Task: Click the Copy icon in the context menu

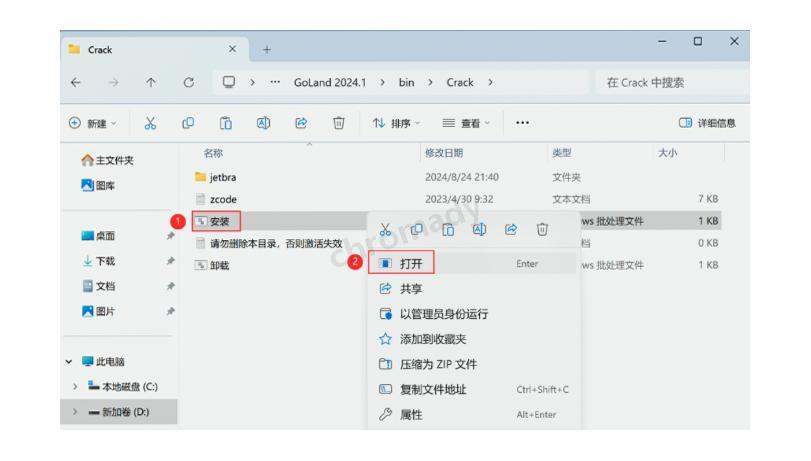Action: 416,229
